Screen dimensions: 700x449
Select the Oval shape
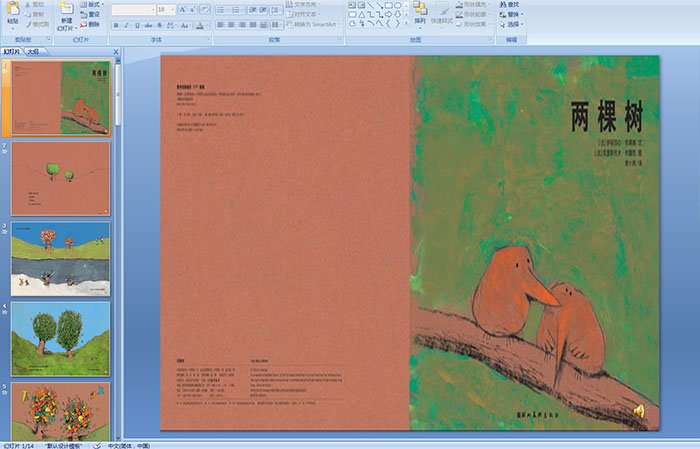(397, 5)
